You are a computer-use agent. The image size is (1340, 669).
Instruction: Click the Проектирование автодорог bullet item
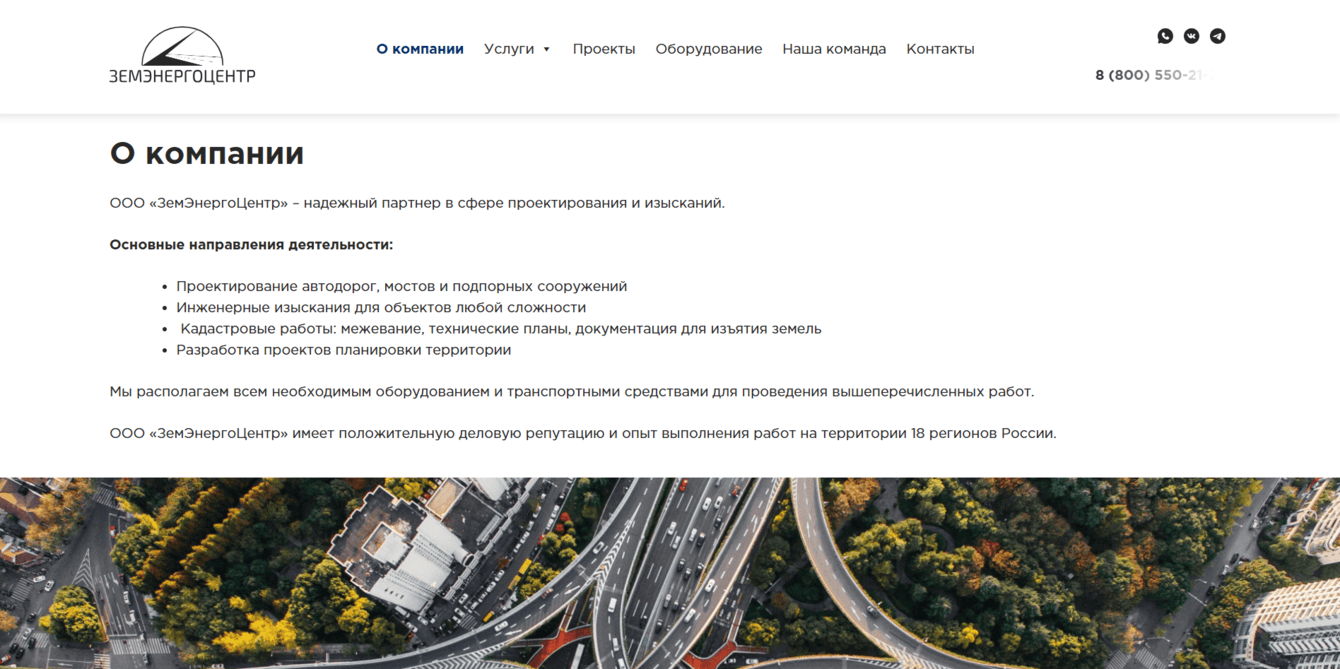pyautogui.click(x=401, y=285)
